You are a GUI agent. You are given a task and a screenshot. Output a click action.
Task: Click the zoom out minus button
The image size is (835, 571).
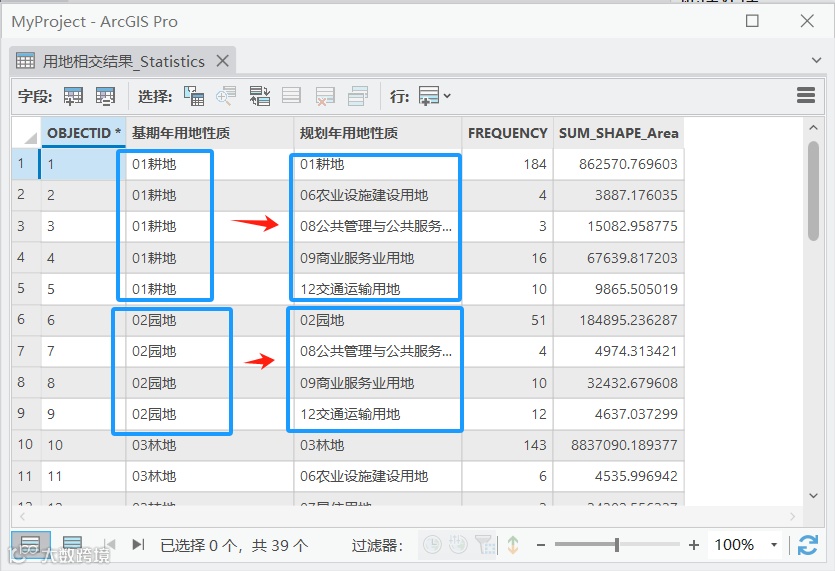(541, 545)
